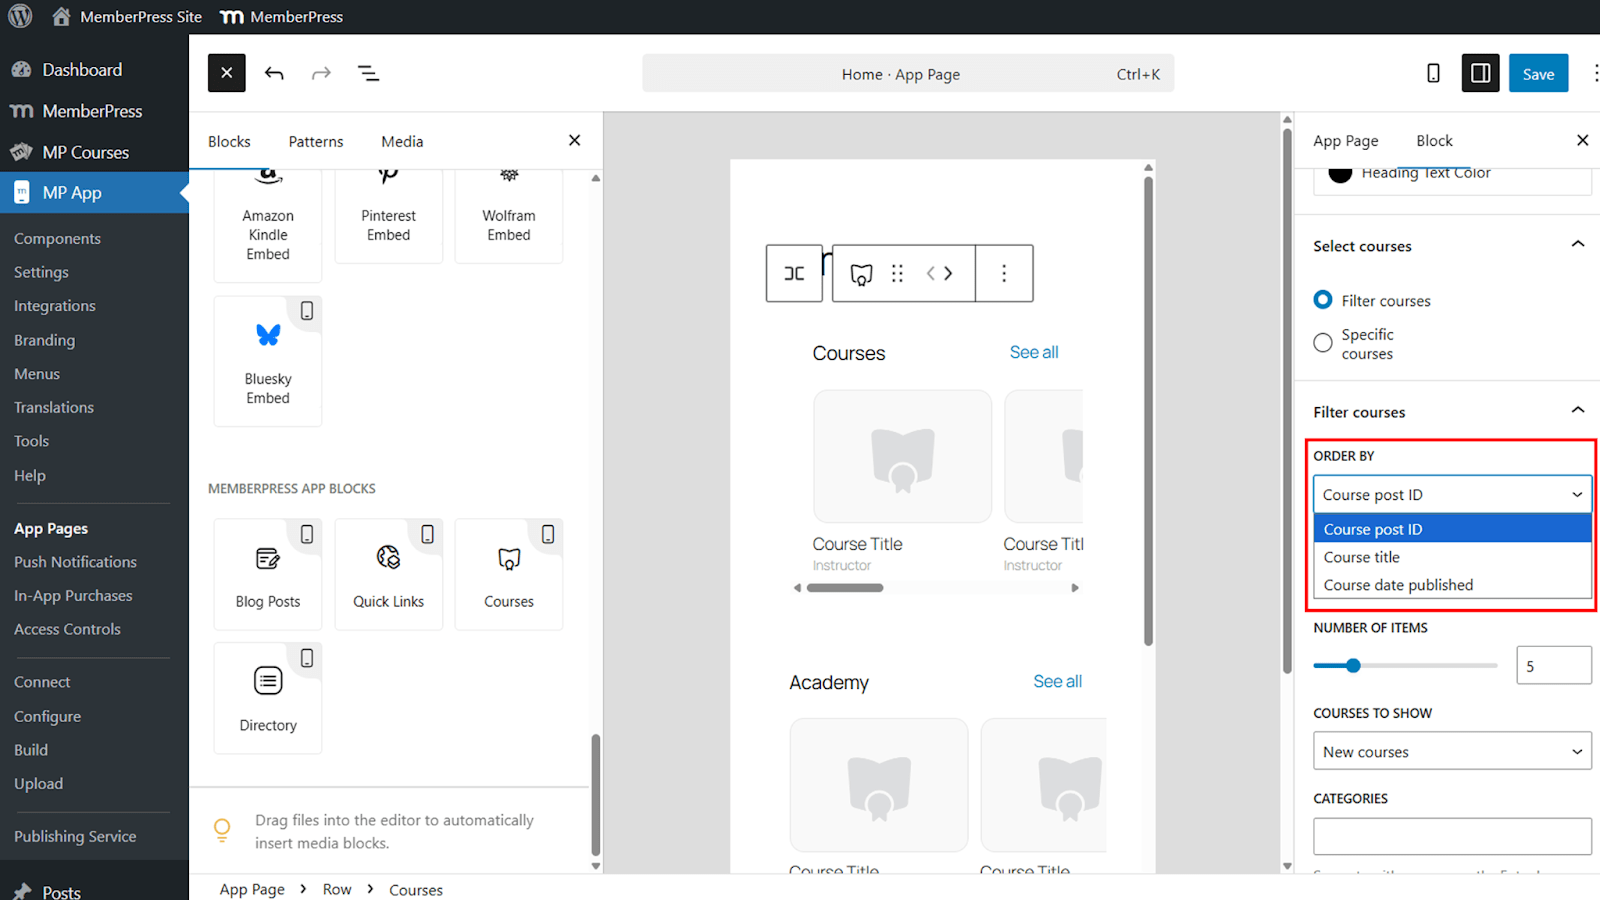Switch to the App Page settings tab
Screen dimensions: 1600x900
coord(1345,141)
